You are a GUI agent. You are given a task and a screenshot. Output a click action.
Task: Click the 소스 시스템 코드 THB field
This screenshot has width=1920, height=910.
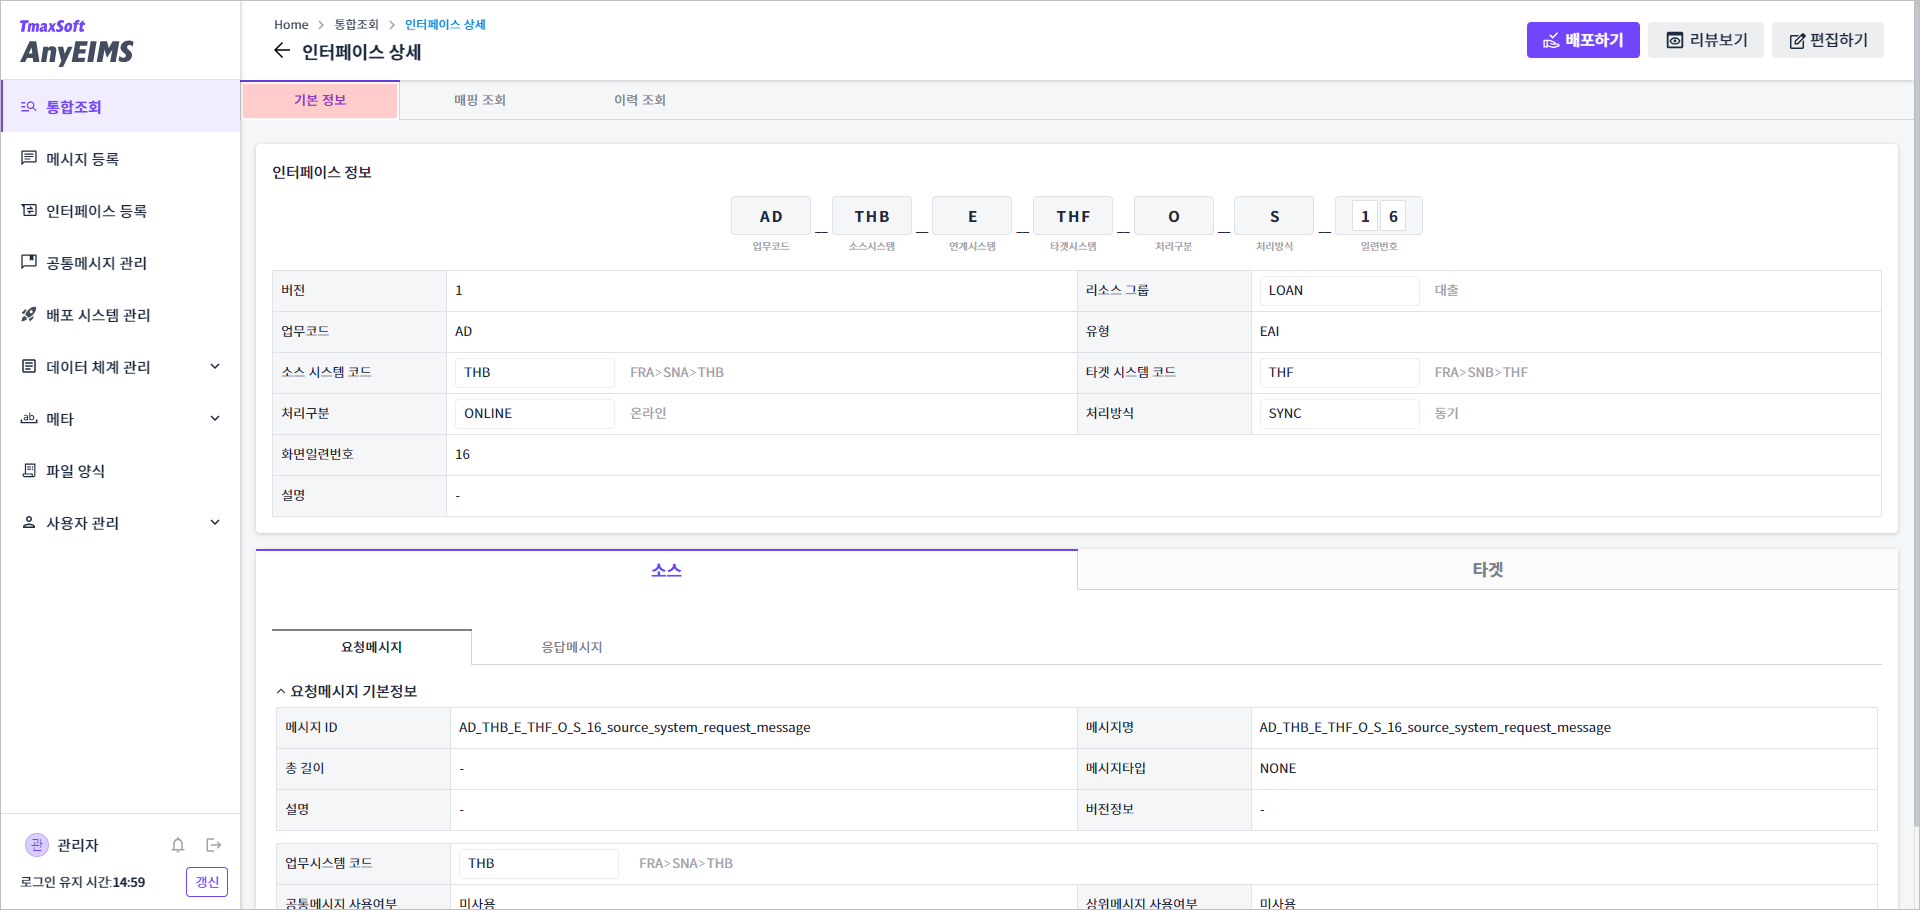(x=534, y=372)
